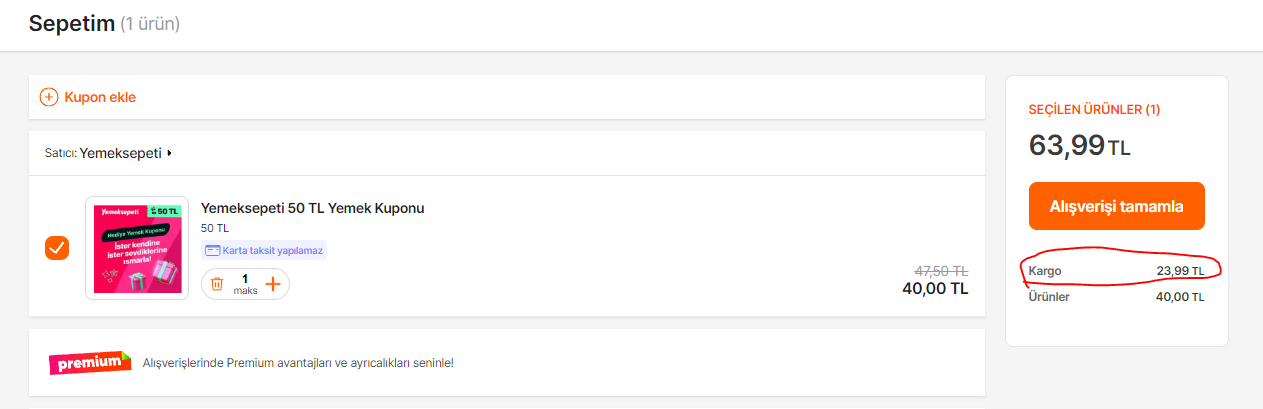
Task: Click the SEÇİLEN ÜRÜNLER (1) heading
Action: (1094, 109)
